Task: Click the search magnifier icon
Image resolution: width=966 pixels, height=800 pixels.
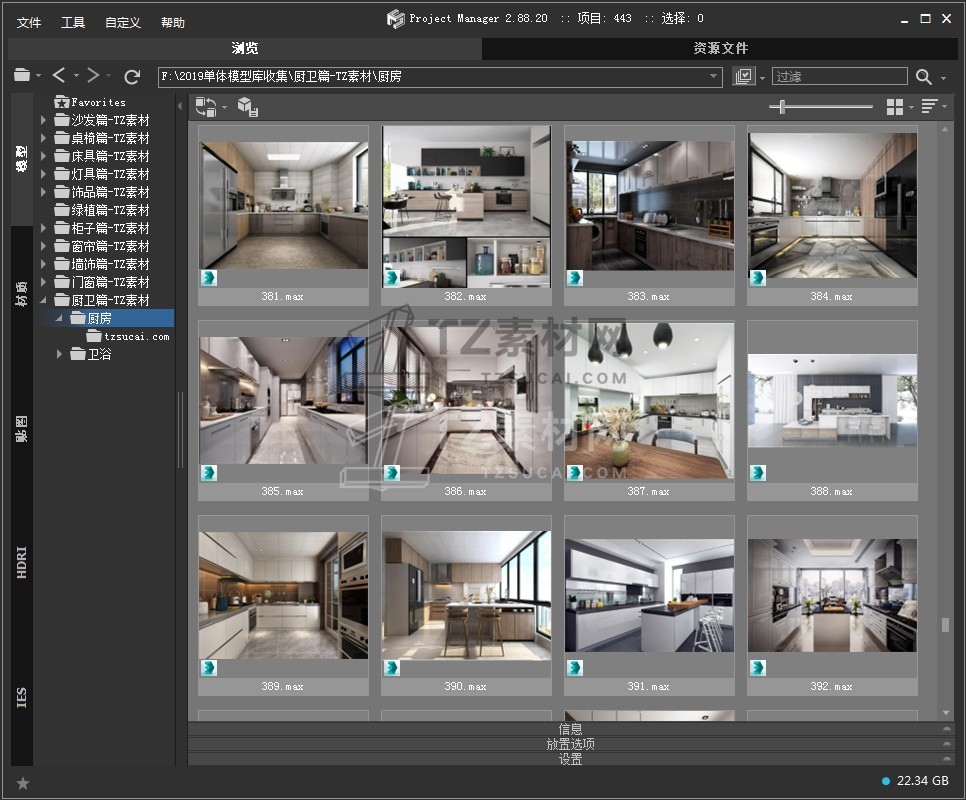Action: [x=923, y=76]
